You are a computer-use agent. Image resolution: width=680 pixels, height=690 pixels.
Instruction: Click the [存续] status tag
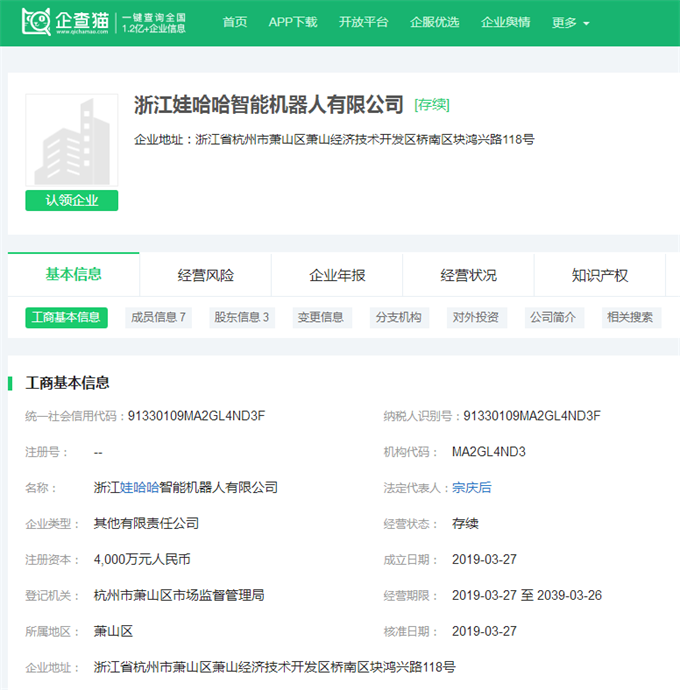click(x=432, y=105)
